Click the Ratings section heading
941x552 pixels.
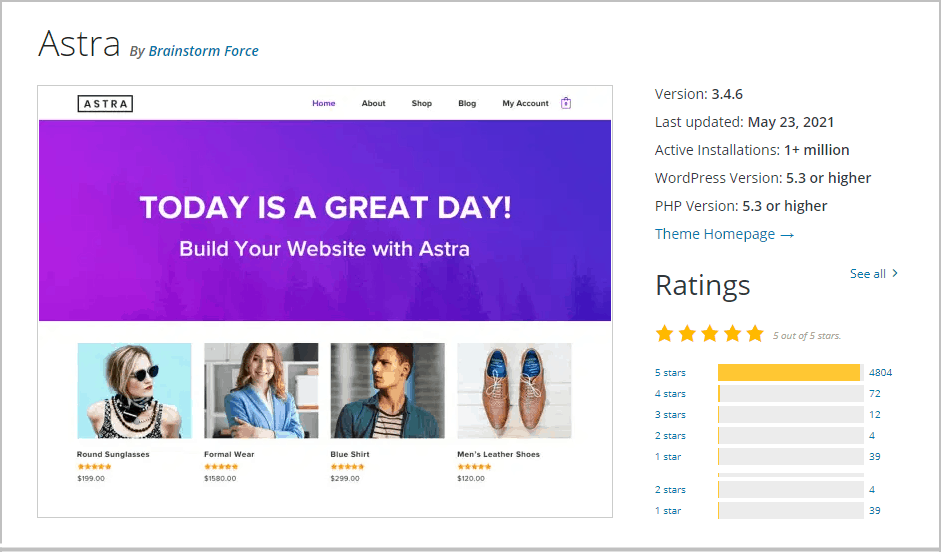coord(703,286)
